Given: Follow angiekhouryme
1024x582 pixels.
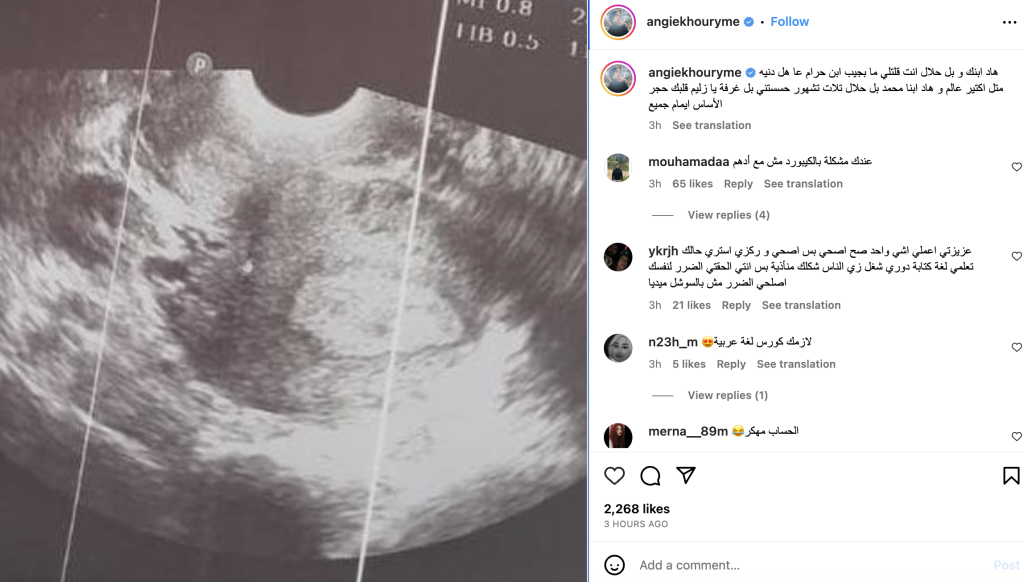Looking at the screenshot, I should (789, 22).
